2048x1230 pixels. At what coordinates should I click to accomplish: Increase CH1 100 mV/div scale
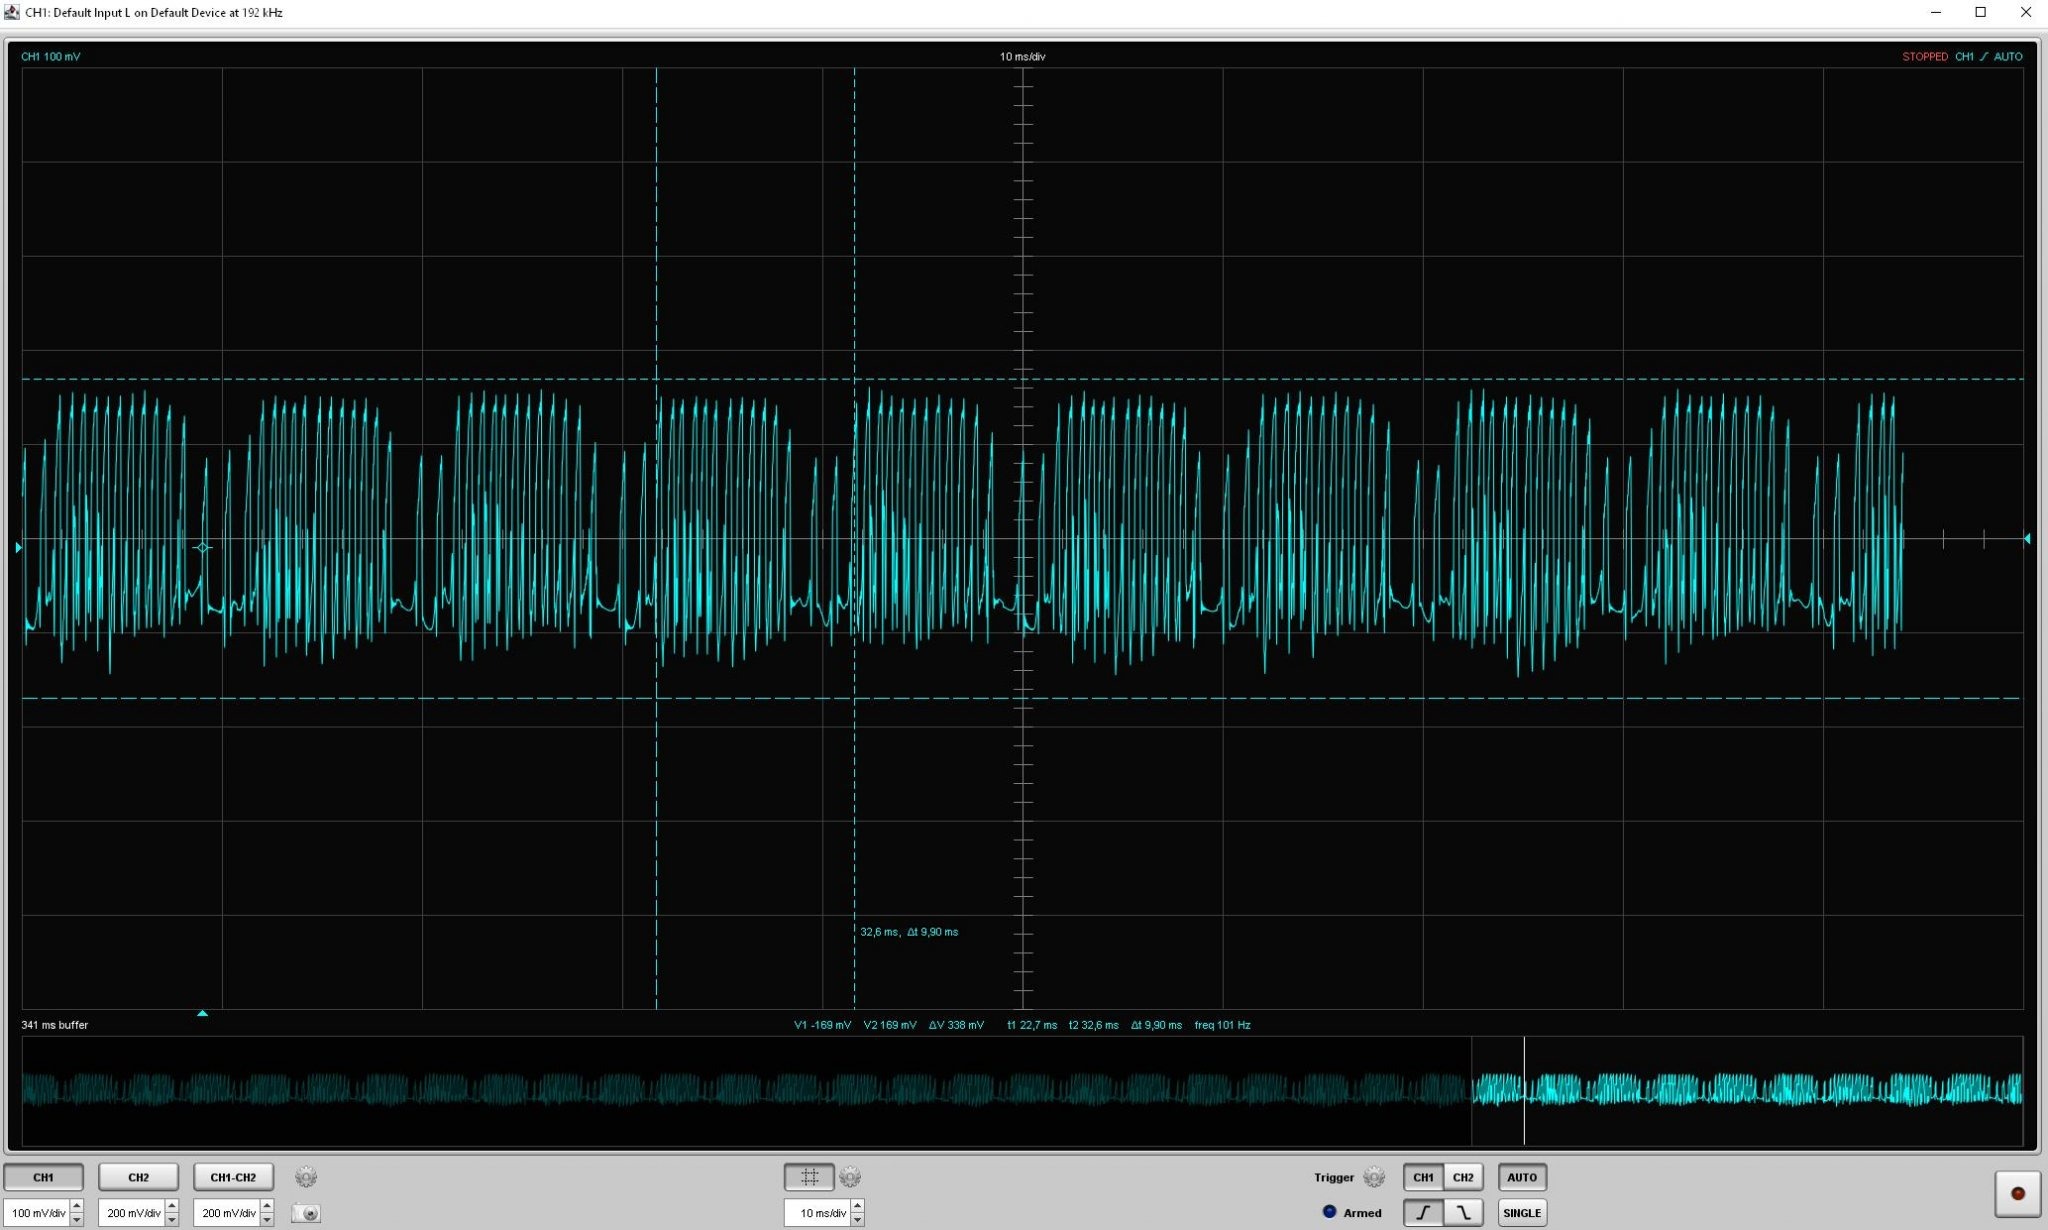(x=77, y=1207)
